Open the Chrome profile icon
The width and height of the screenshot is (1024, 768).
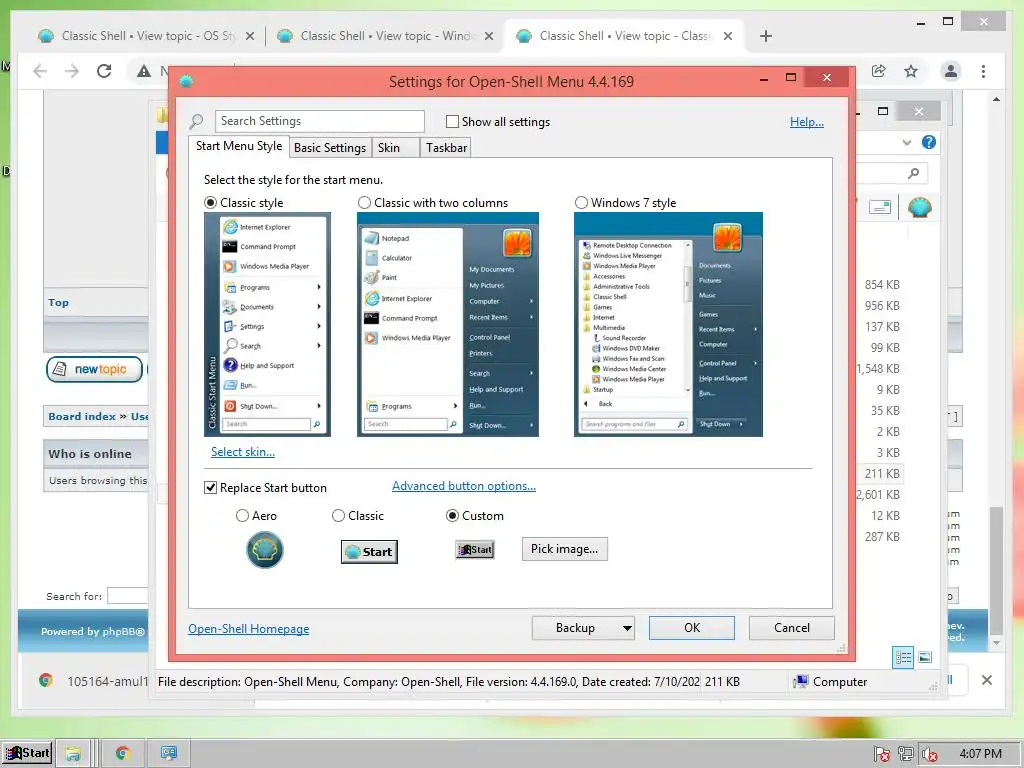pos(951,71)
